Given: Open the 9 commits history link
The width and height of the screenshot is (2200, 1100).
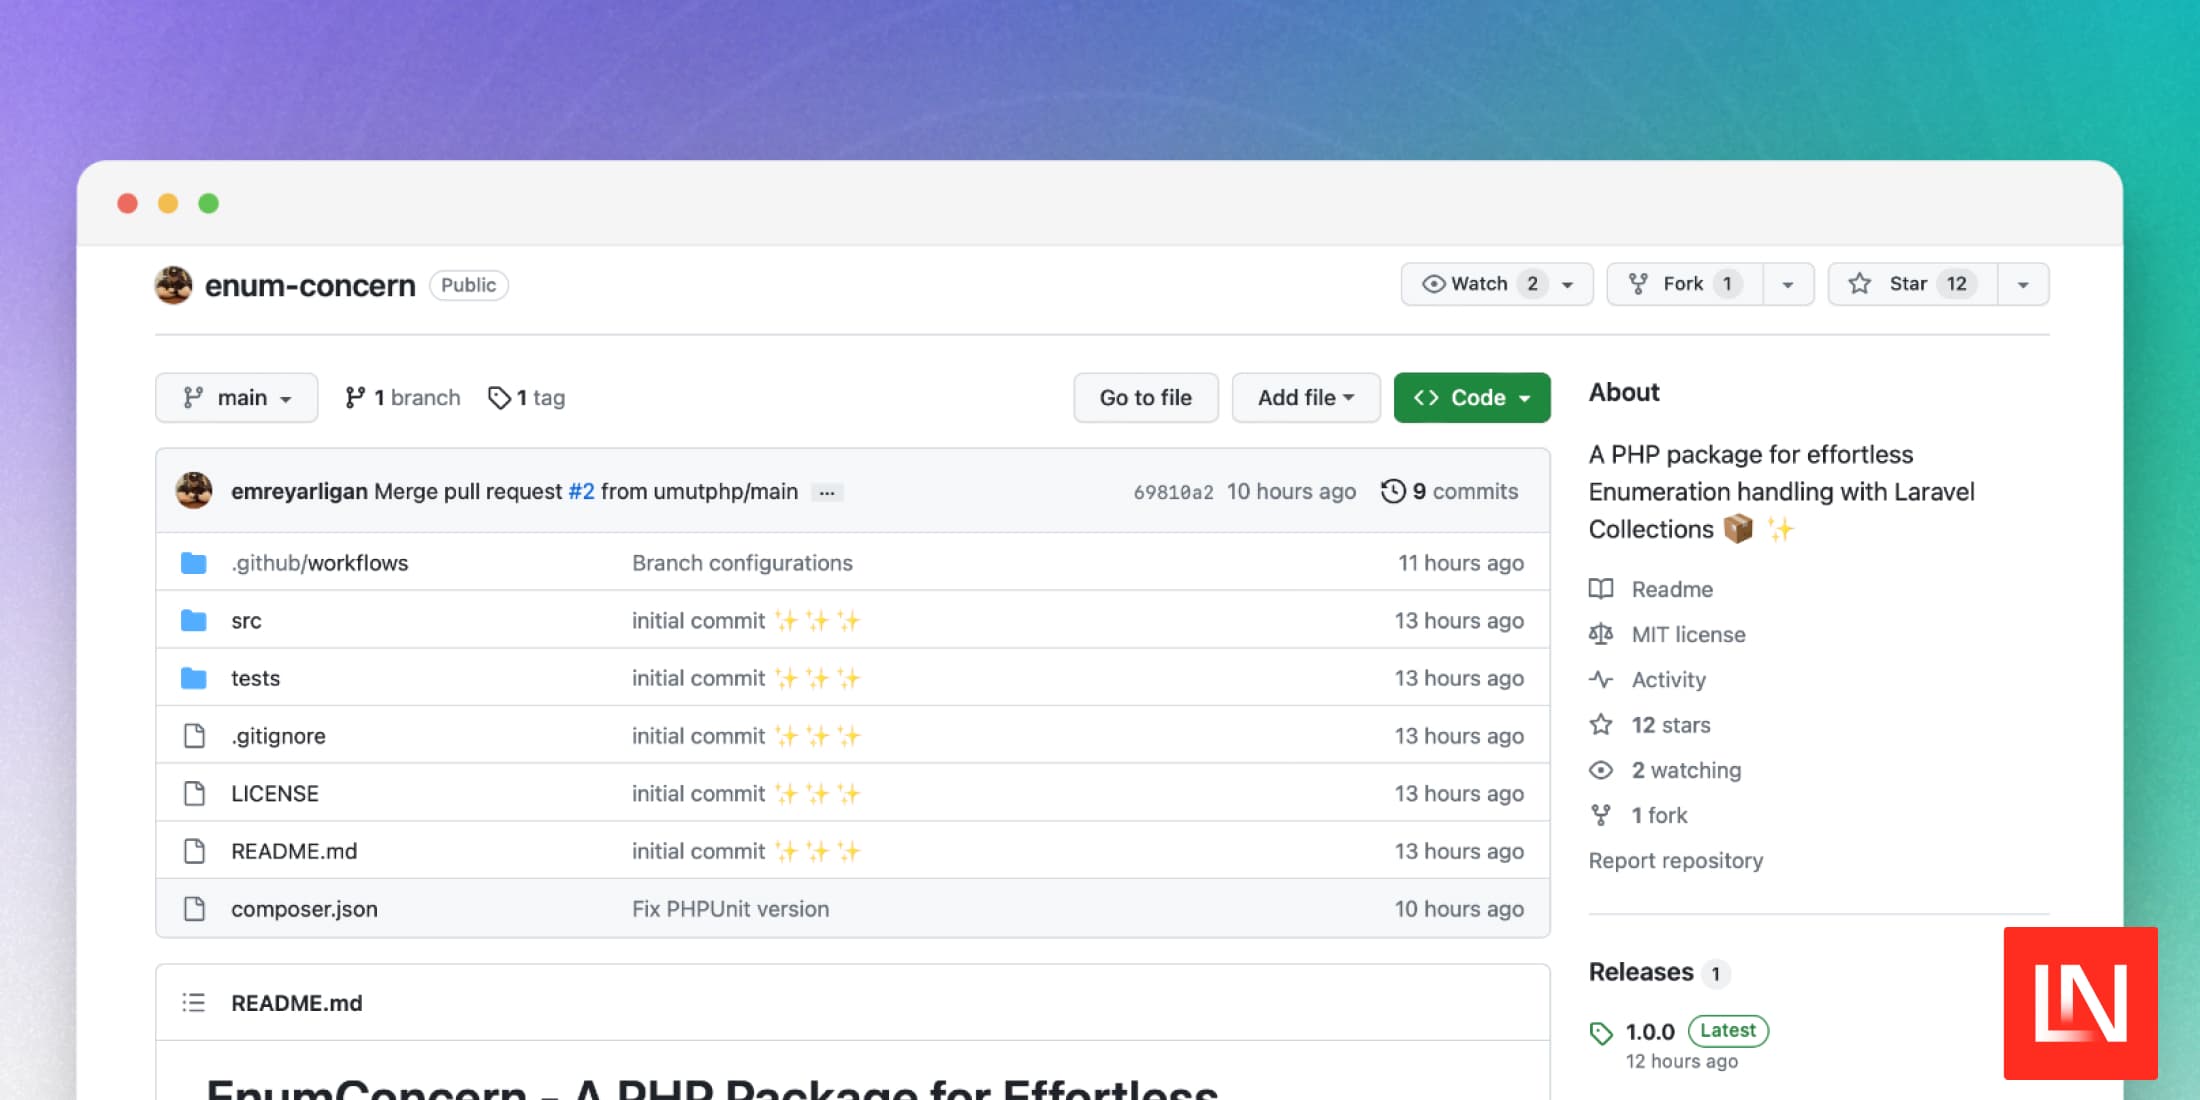Looking at the screenshot, I should pyautogui.click(x=1450, y=491).
